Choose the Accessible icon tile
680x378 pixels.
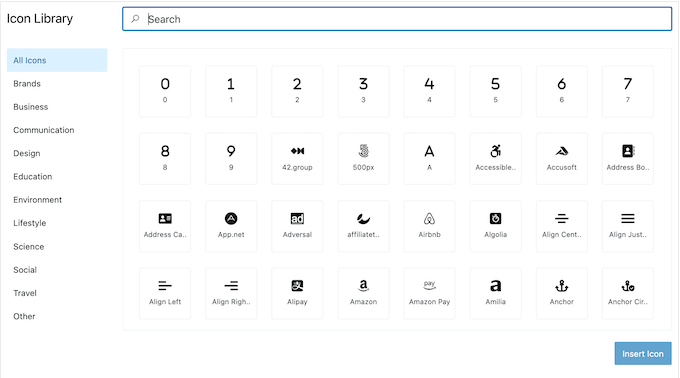[495, 159]
